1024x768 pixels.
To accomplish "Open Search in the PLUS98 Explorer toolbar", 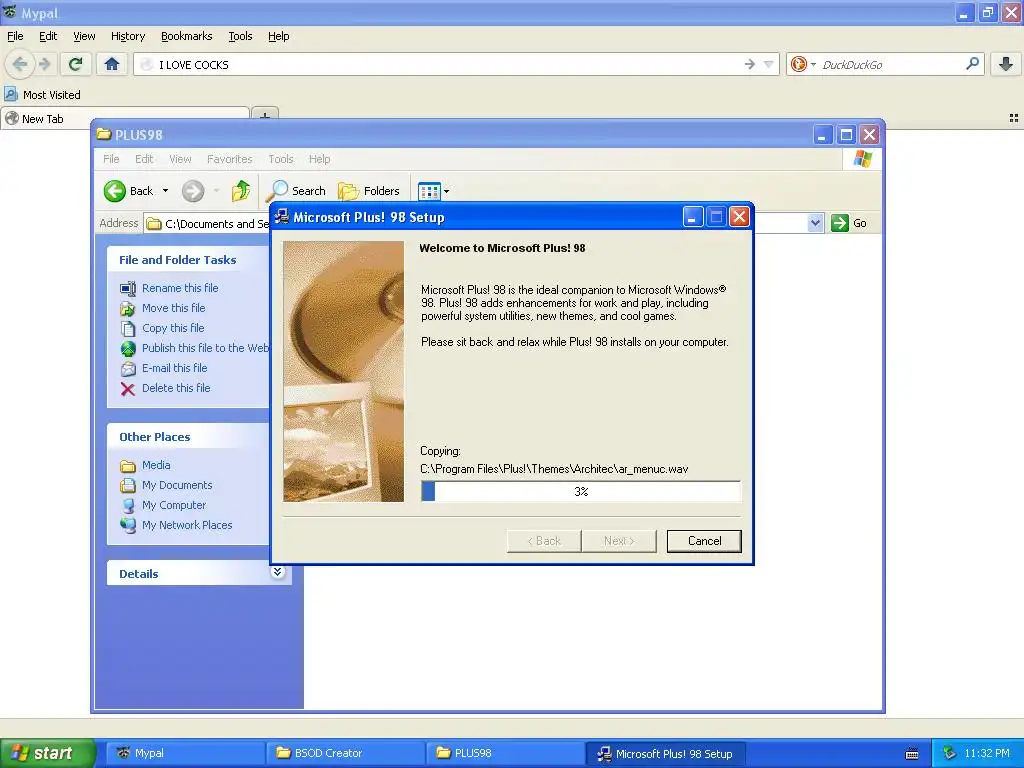I will 296,191.
